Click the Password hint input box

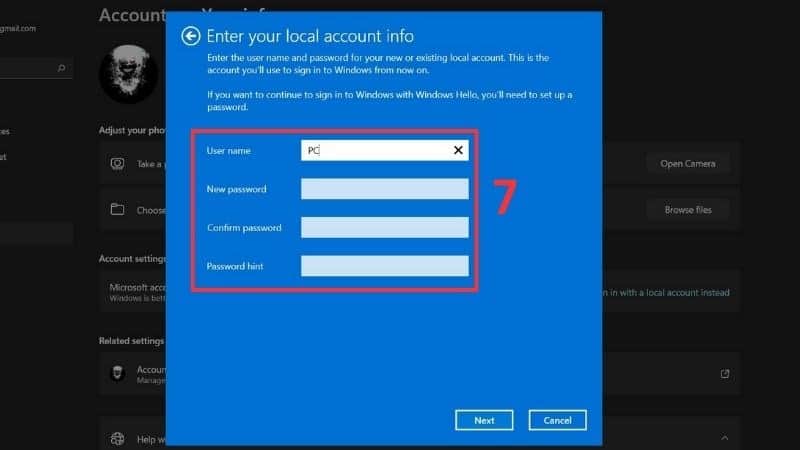pyautogui.click(x=384, y=266)
